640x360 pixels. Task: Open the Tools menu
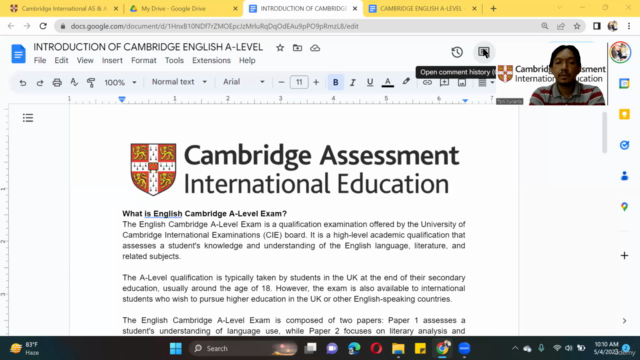tap(174, 60)
